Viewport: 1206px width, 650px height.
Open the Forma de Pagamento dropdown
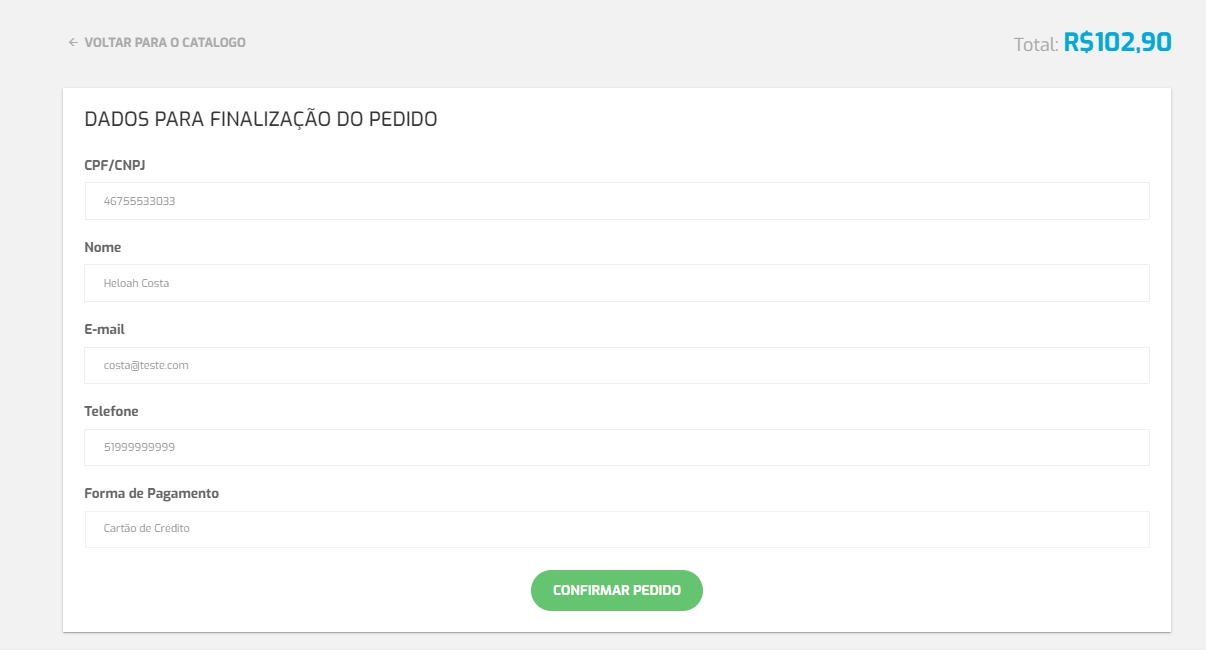pos(616,529)
